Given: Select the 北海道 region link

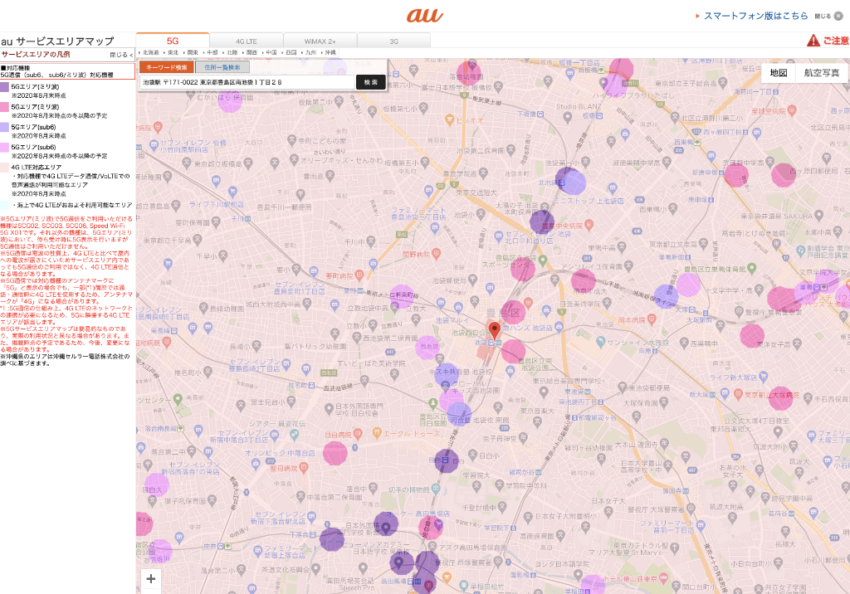Looking at the screenshot, I should pos(150,51).
